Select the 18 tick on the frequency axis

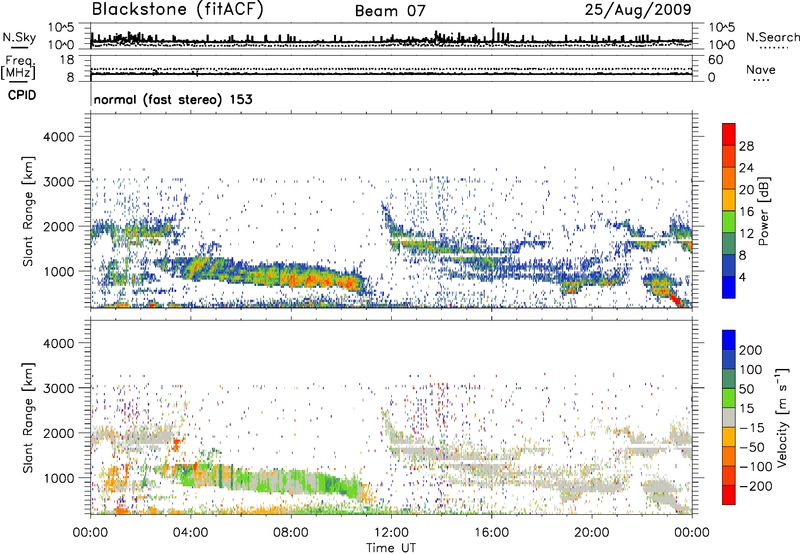67,60
